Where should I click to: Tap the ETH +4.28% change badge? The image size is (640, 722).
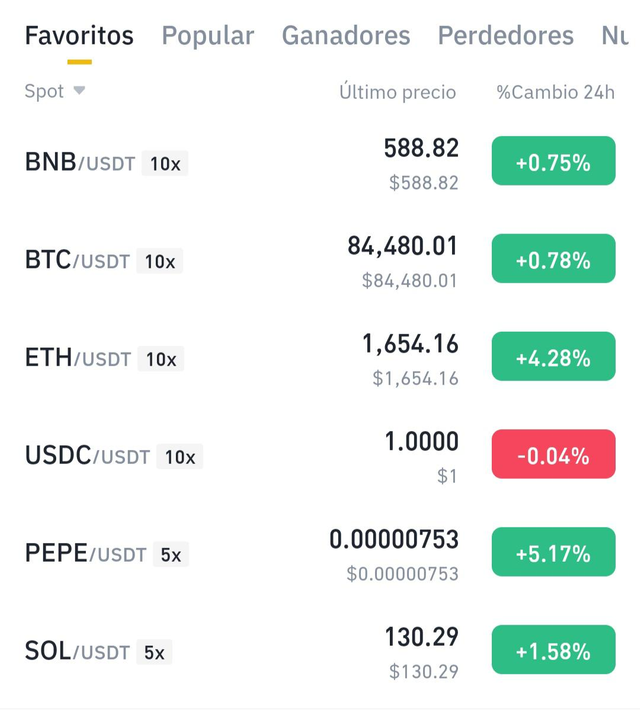tap(553, 356)
